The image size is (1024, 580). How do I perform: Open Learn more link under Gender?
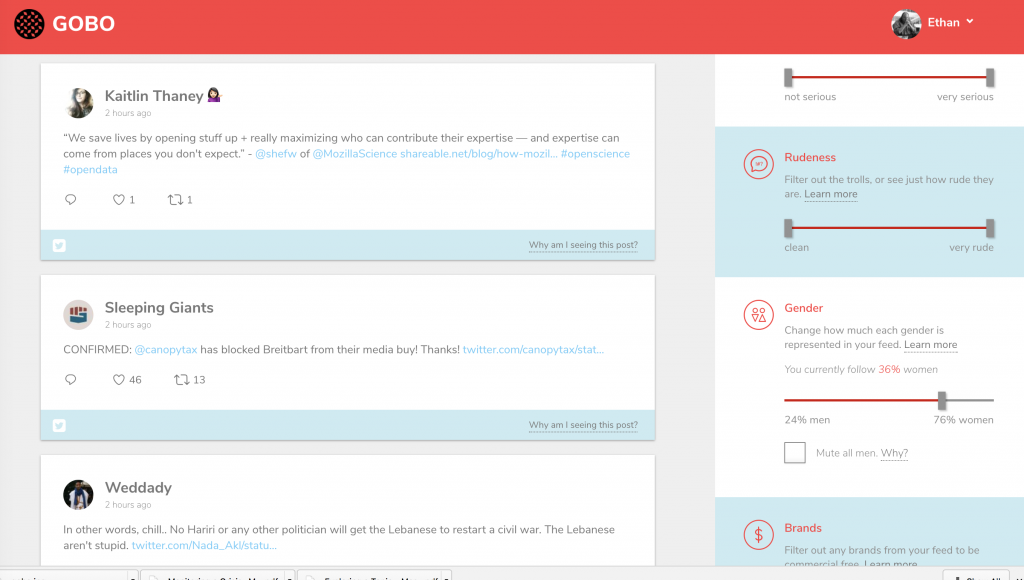coord(931,345)
